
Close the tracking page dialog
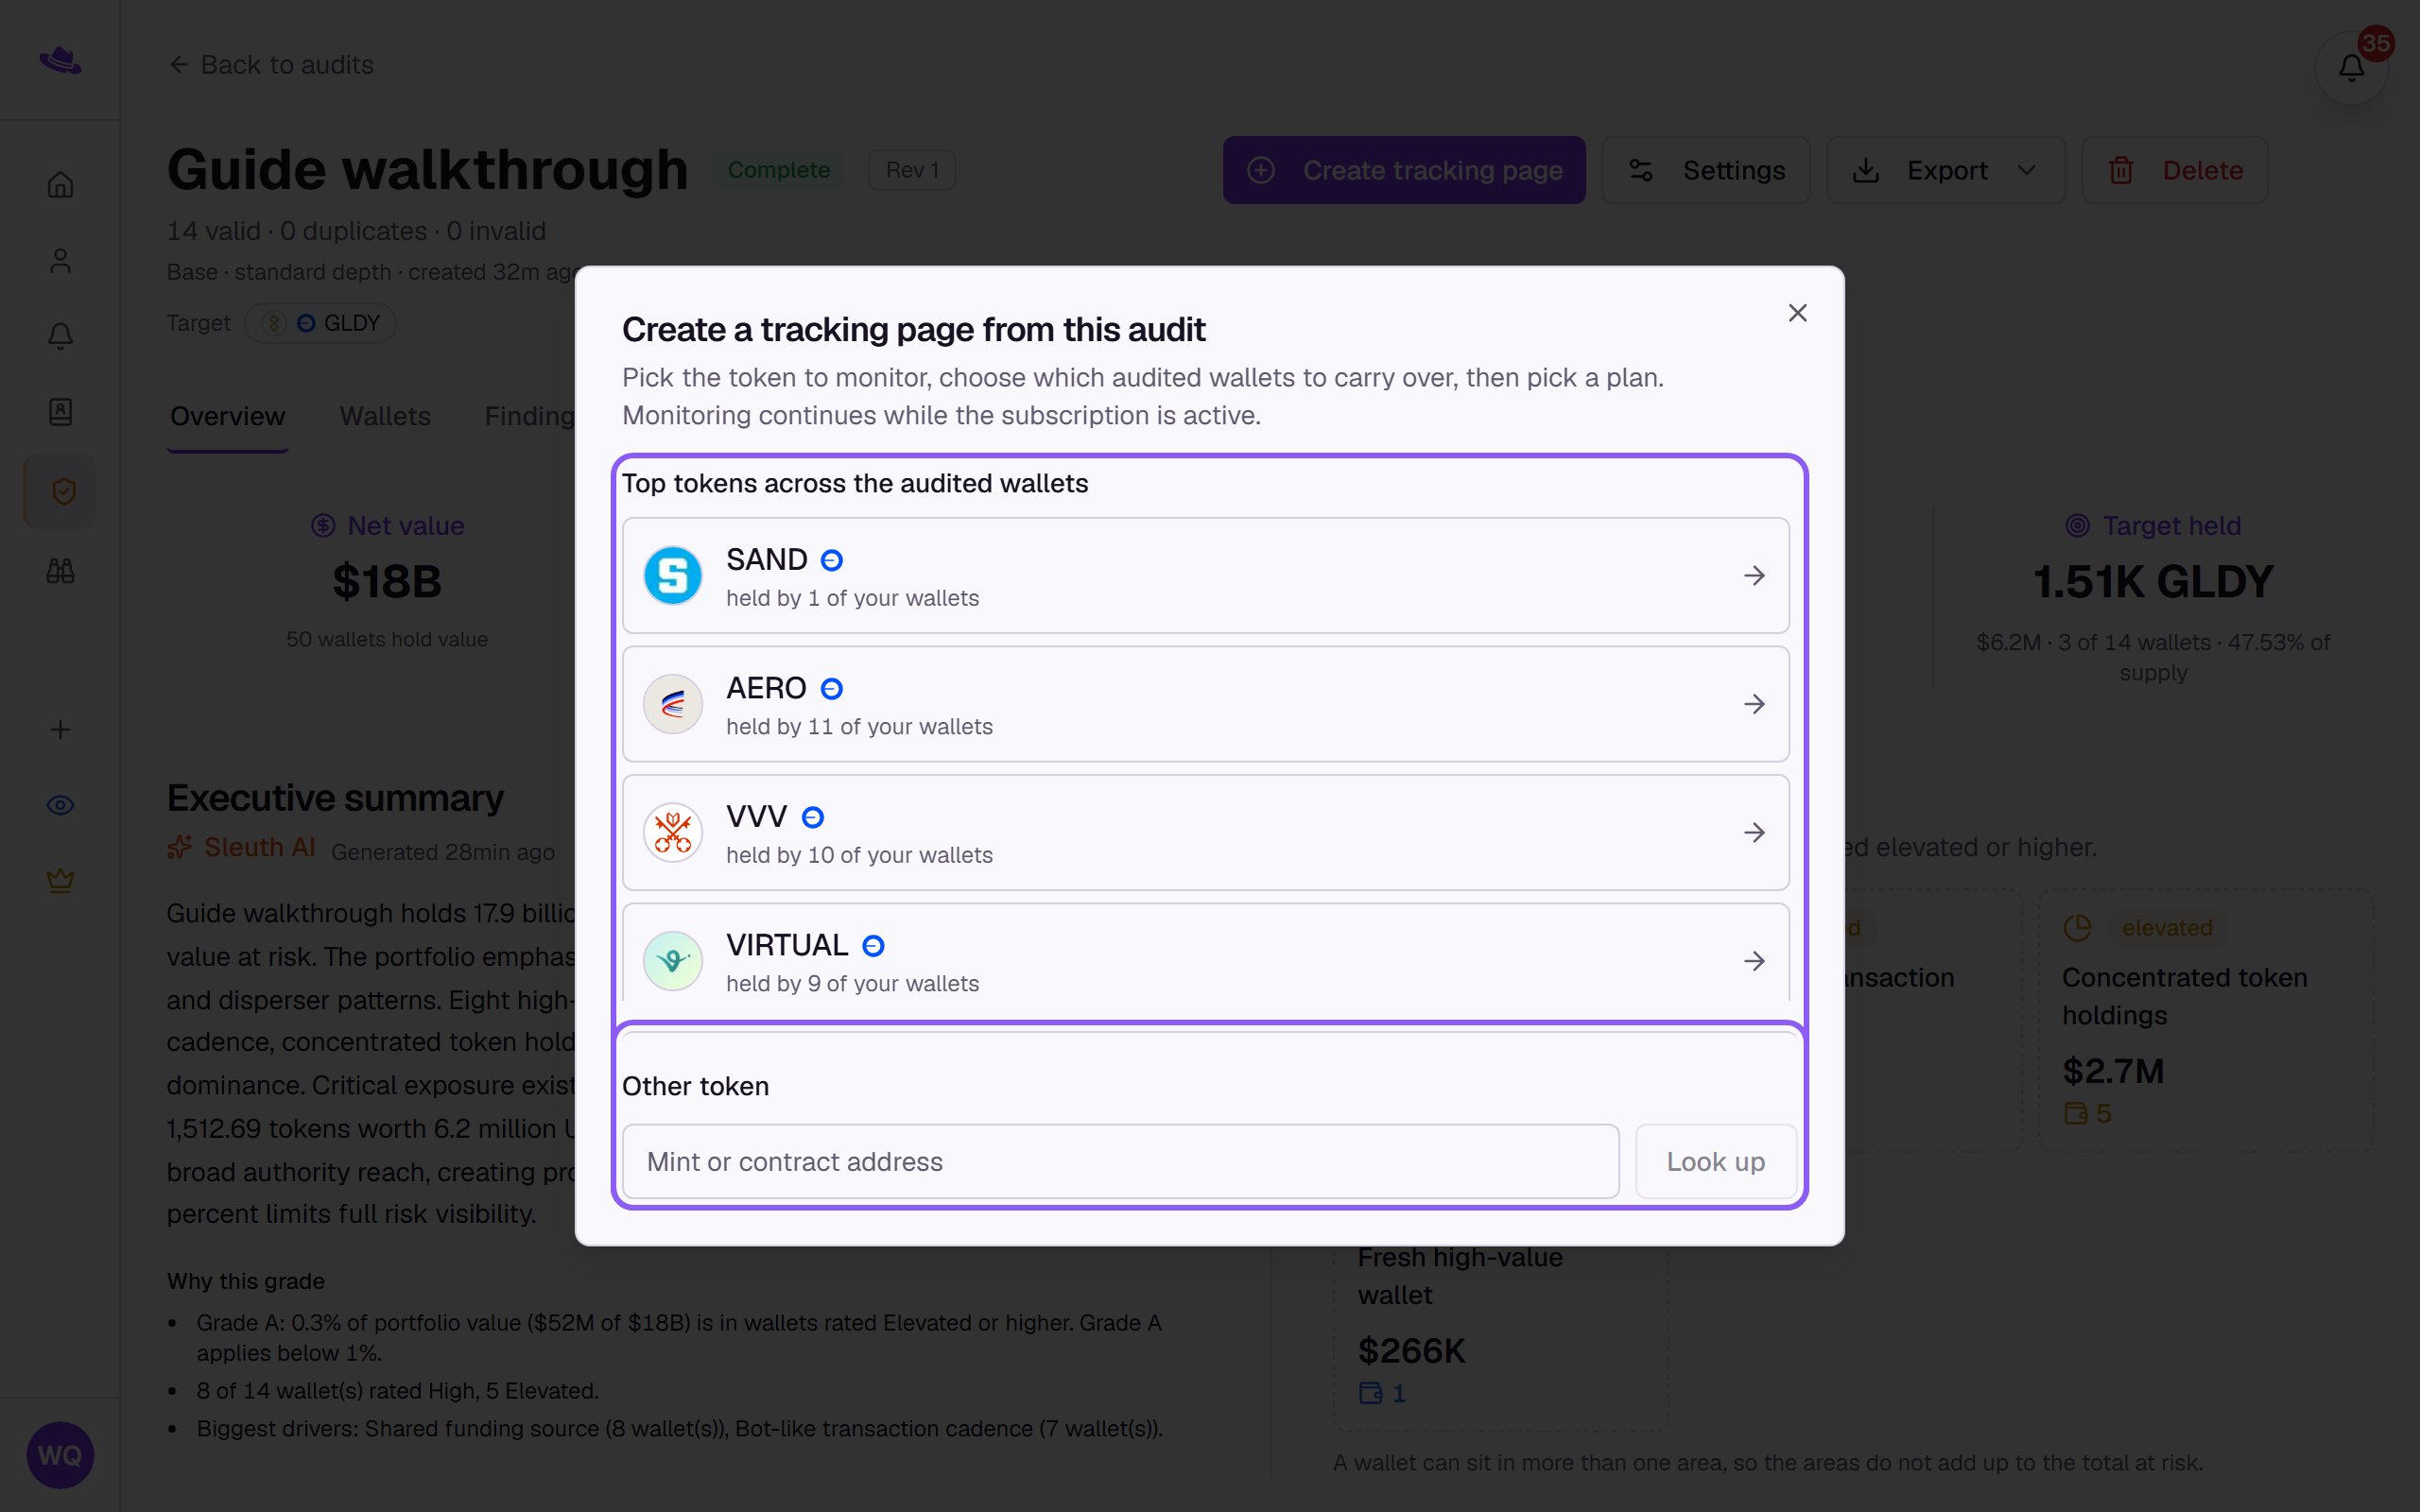point(1797,313)
